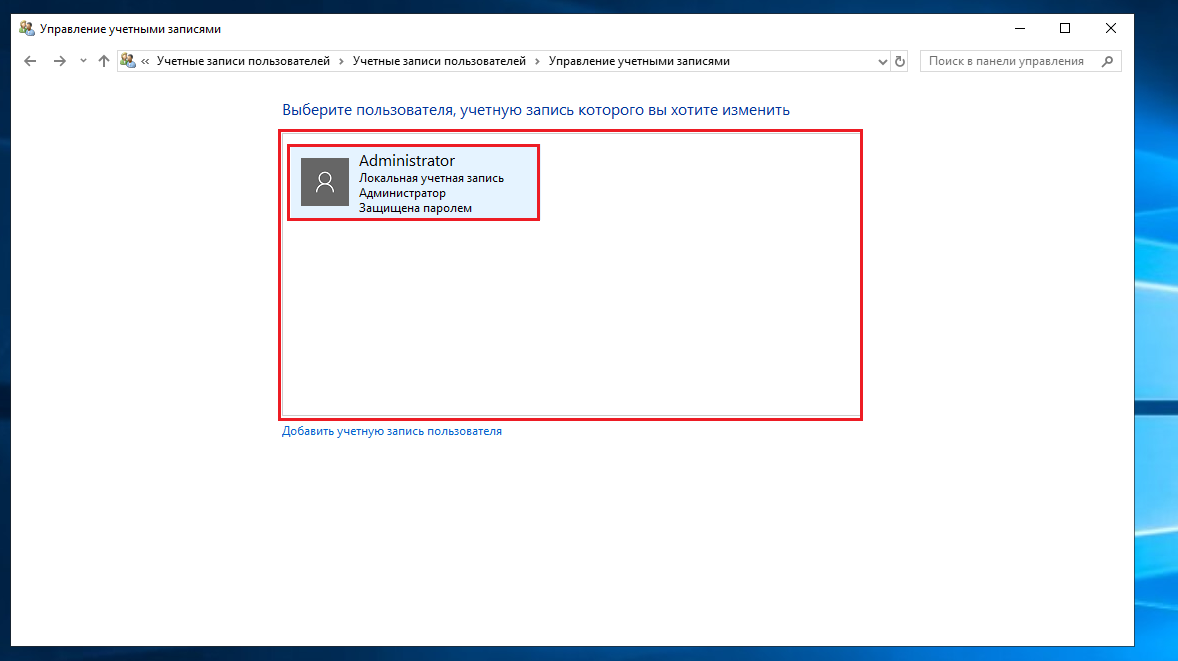Image resolution: width=1178 pixels, height=661 pixels.
Task: Click the window title icon for the system menu
Action: (x=27, y=29)
